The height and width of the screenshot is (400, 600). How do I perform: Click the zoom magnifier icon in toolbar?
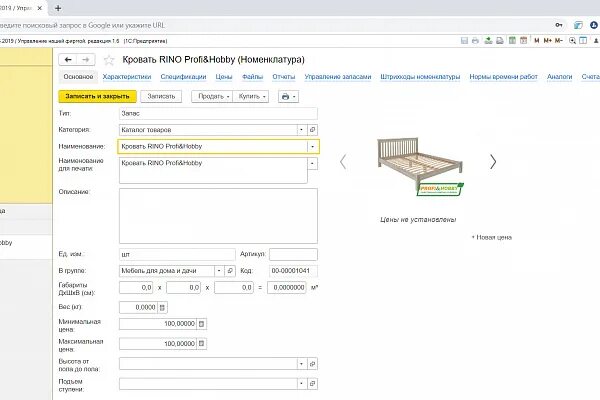click(572, 41)
